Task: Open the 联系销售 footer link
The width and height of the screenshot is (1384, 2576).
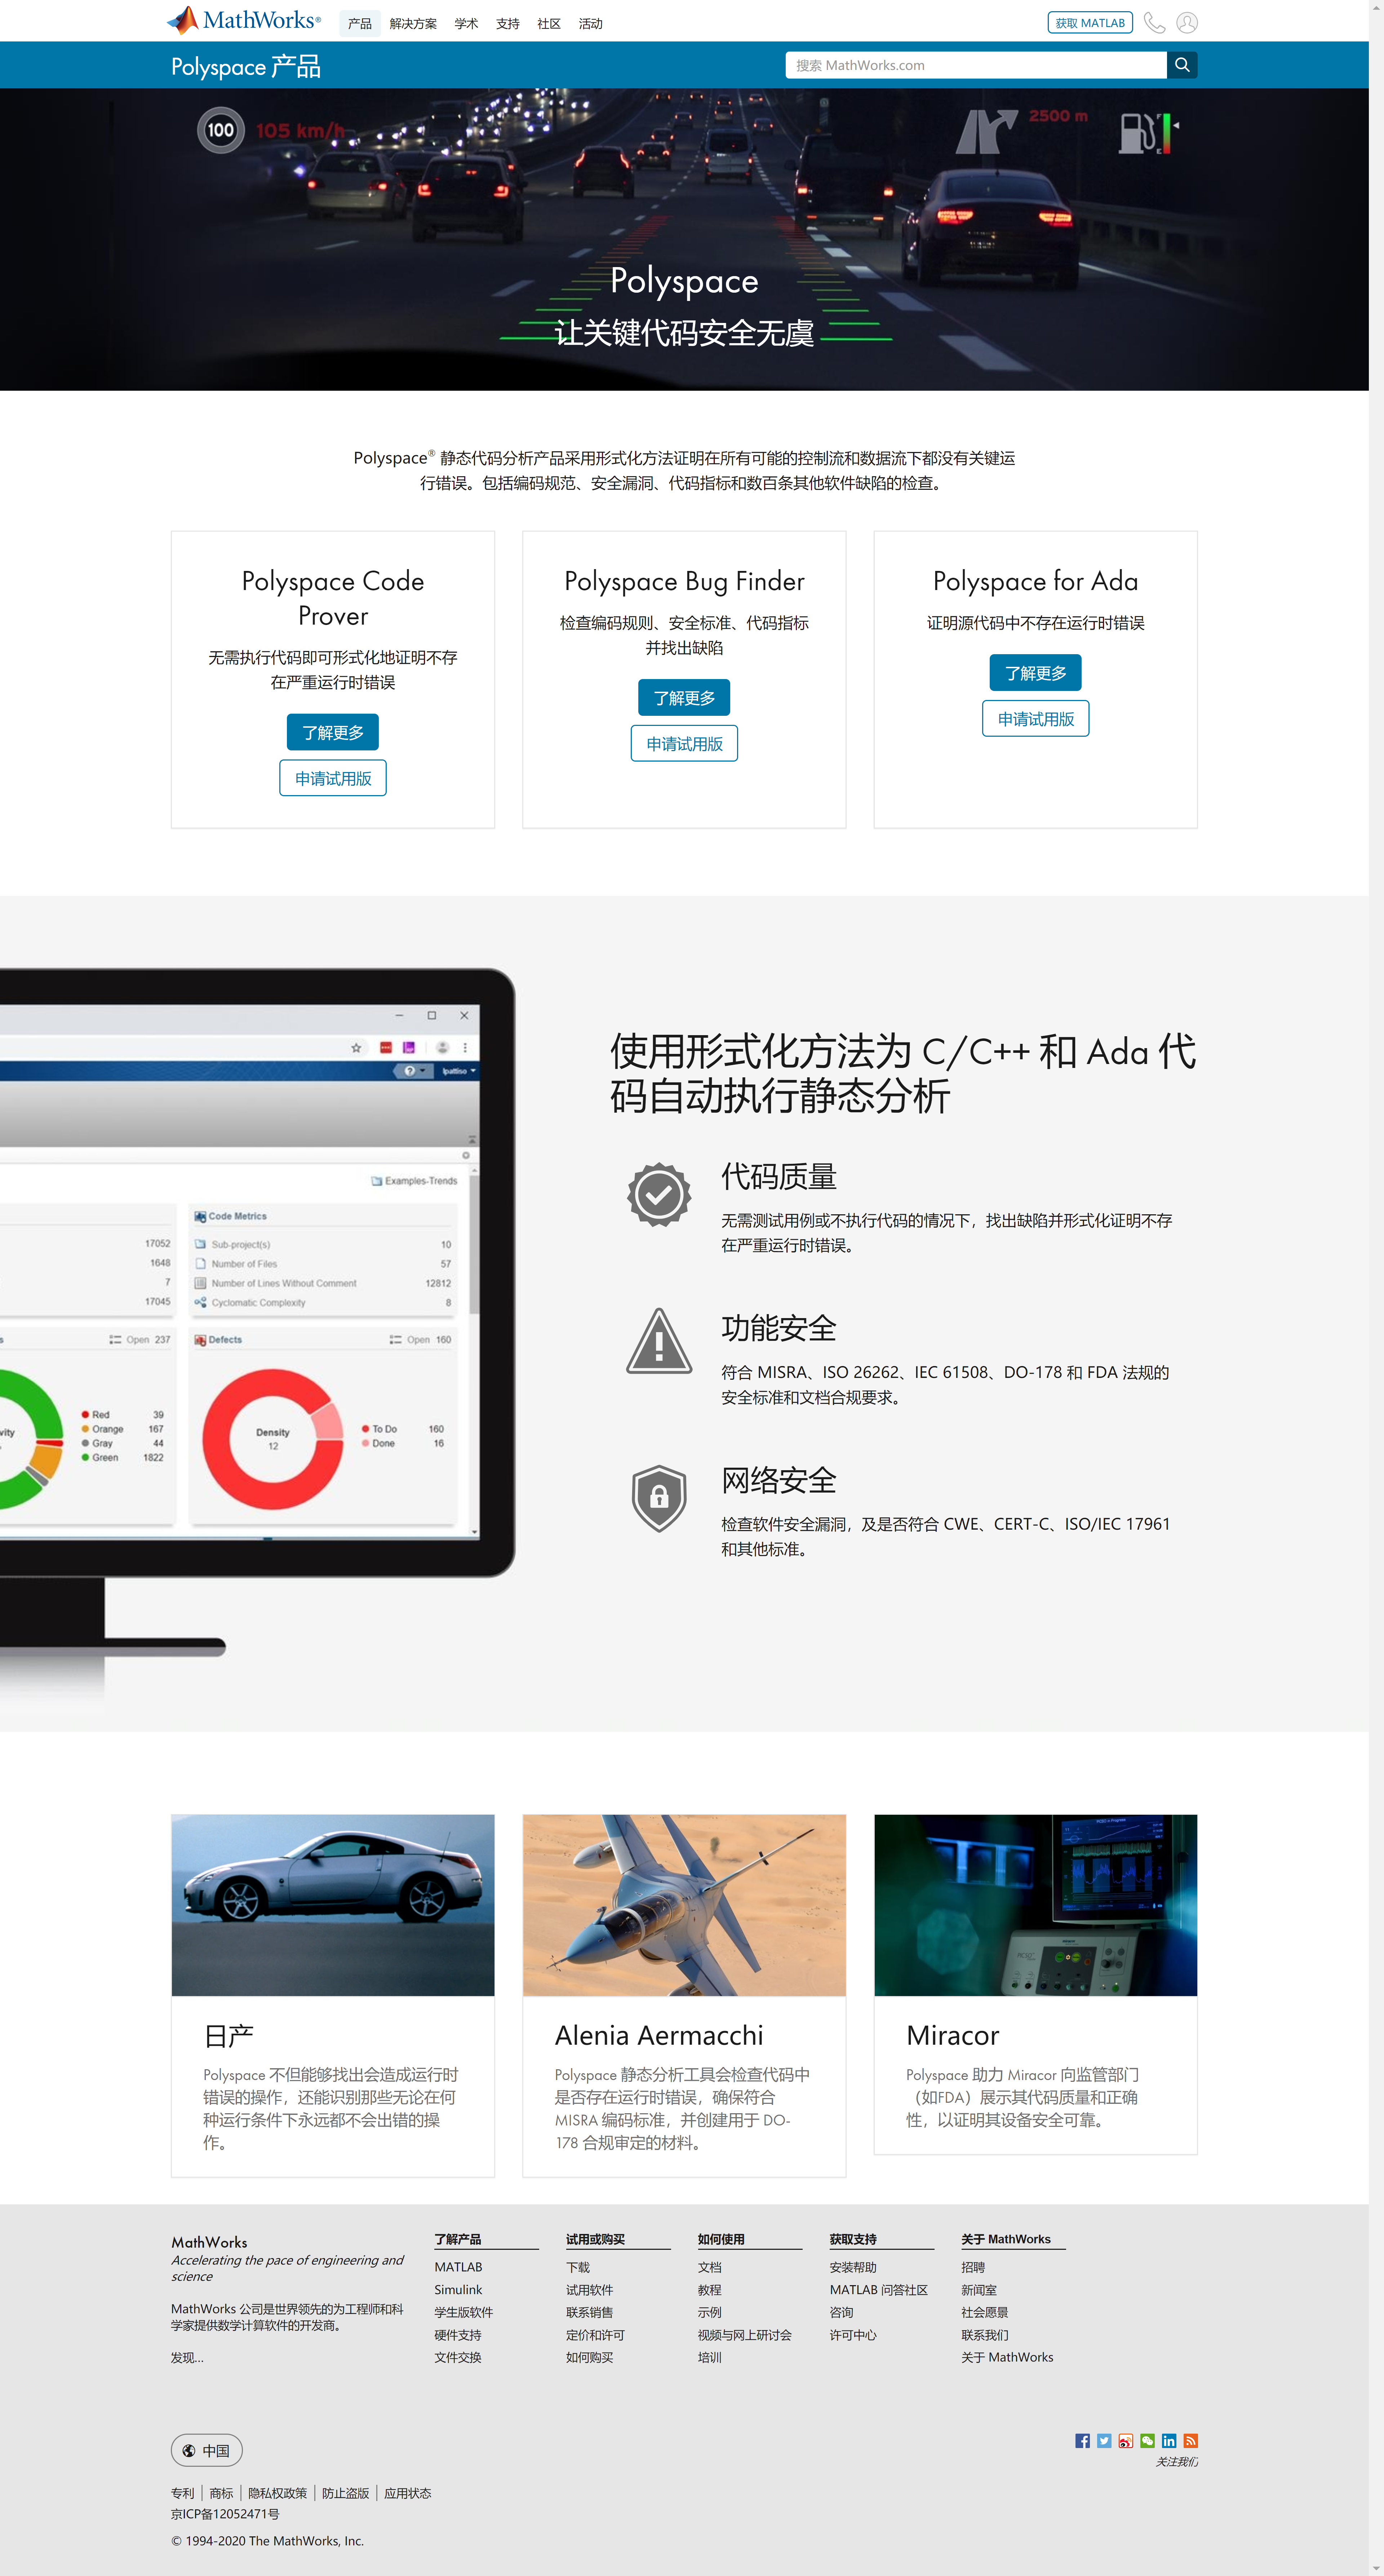Action: click(590, 2312)
